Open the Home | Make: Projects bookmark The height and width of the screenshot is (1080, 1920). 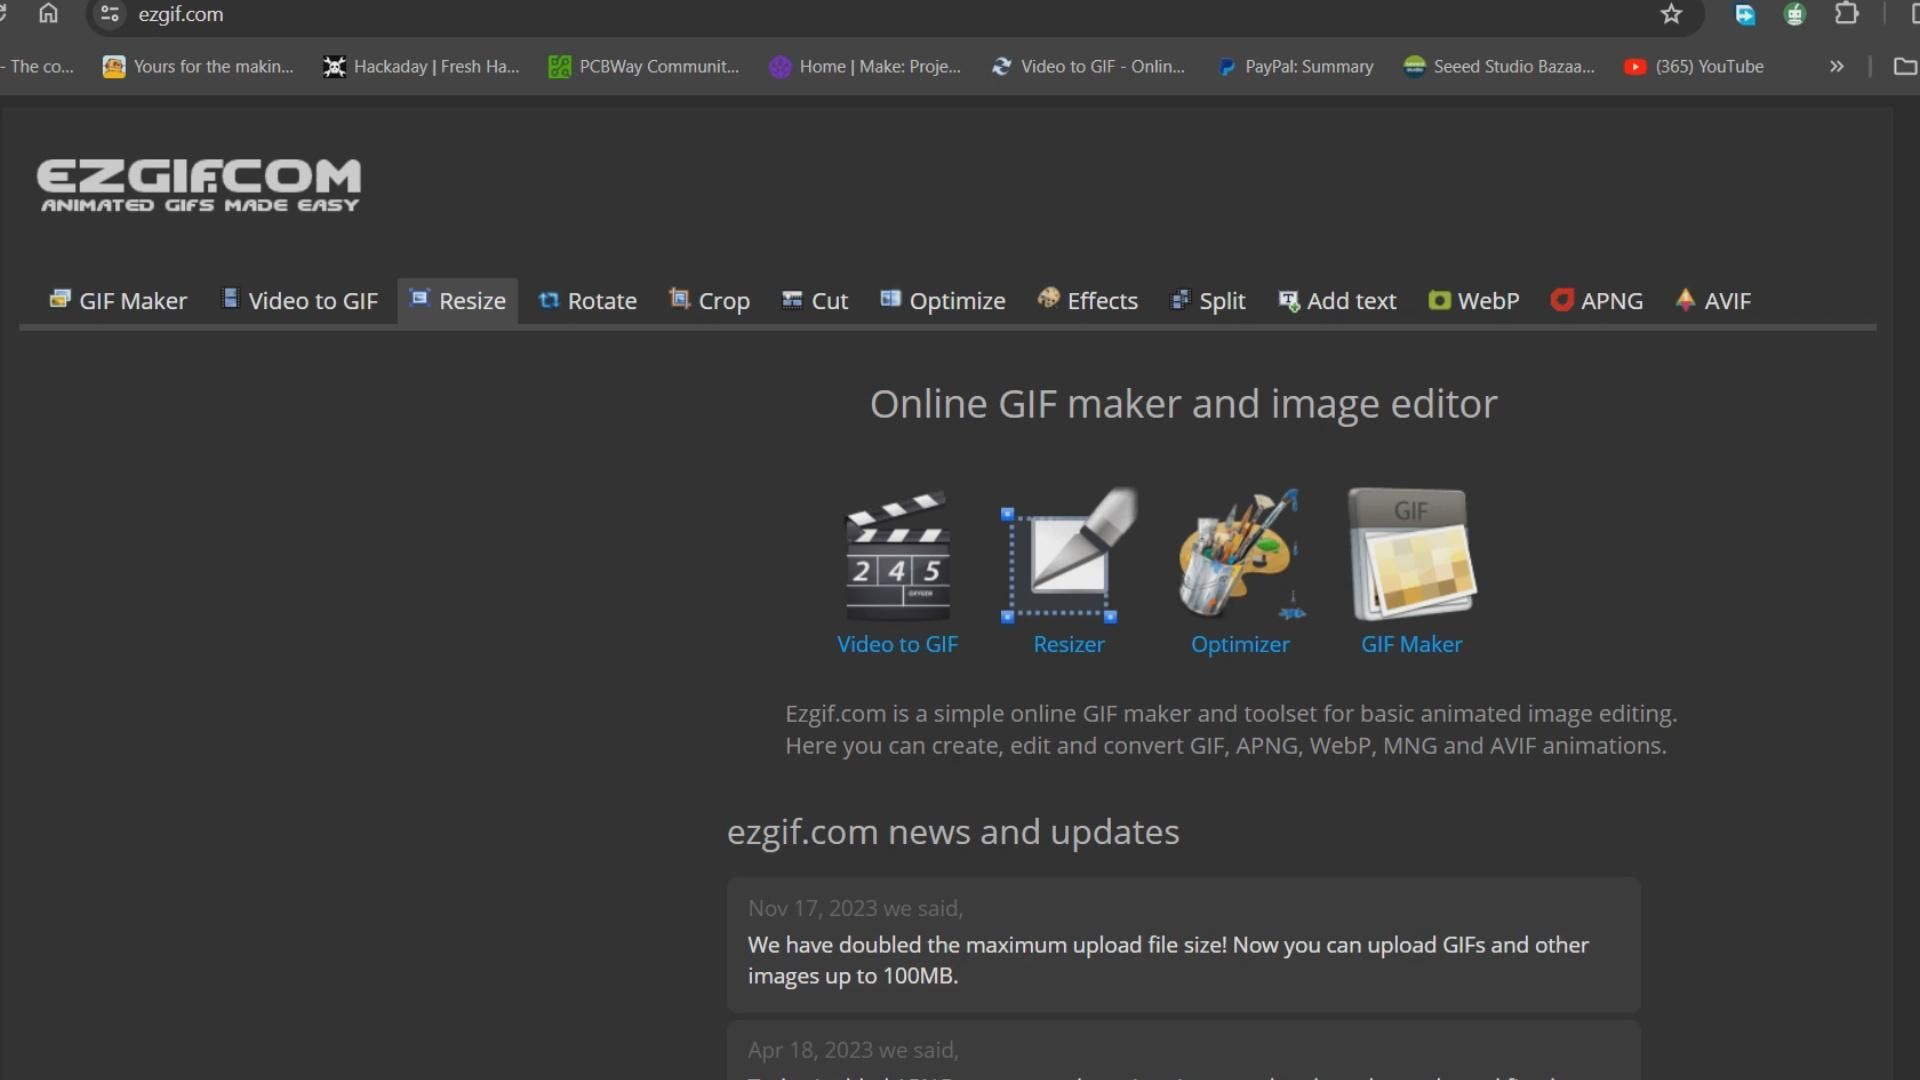pyautogui.click(x=865, y=67)
